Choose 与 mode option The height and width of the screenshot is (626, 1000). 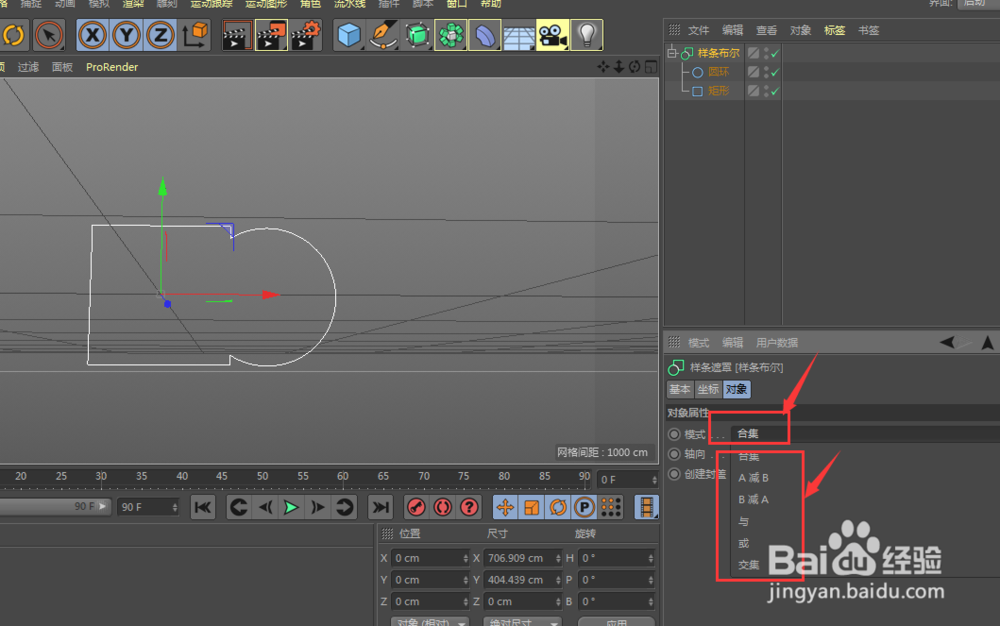click(x=744, y=521)
